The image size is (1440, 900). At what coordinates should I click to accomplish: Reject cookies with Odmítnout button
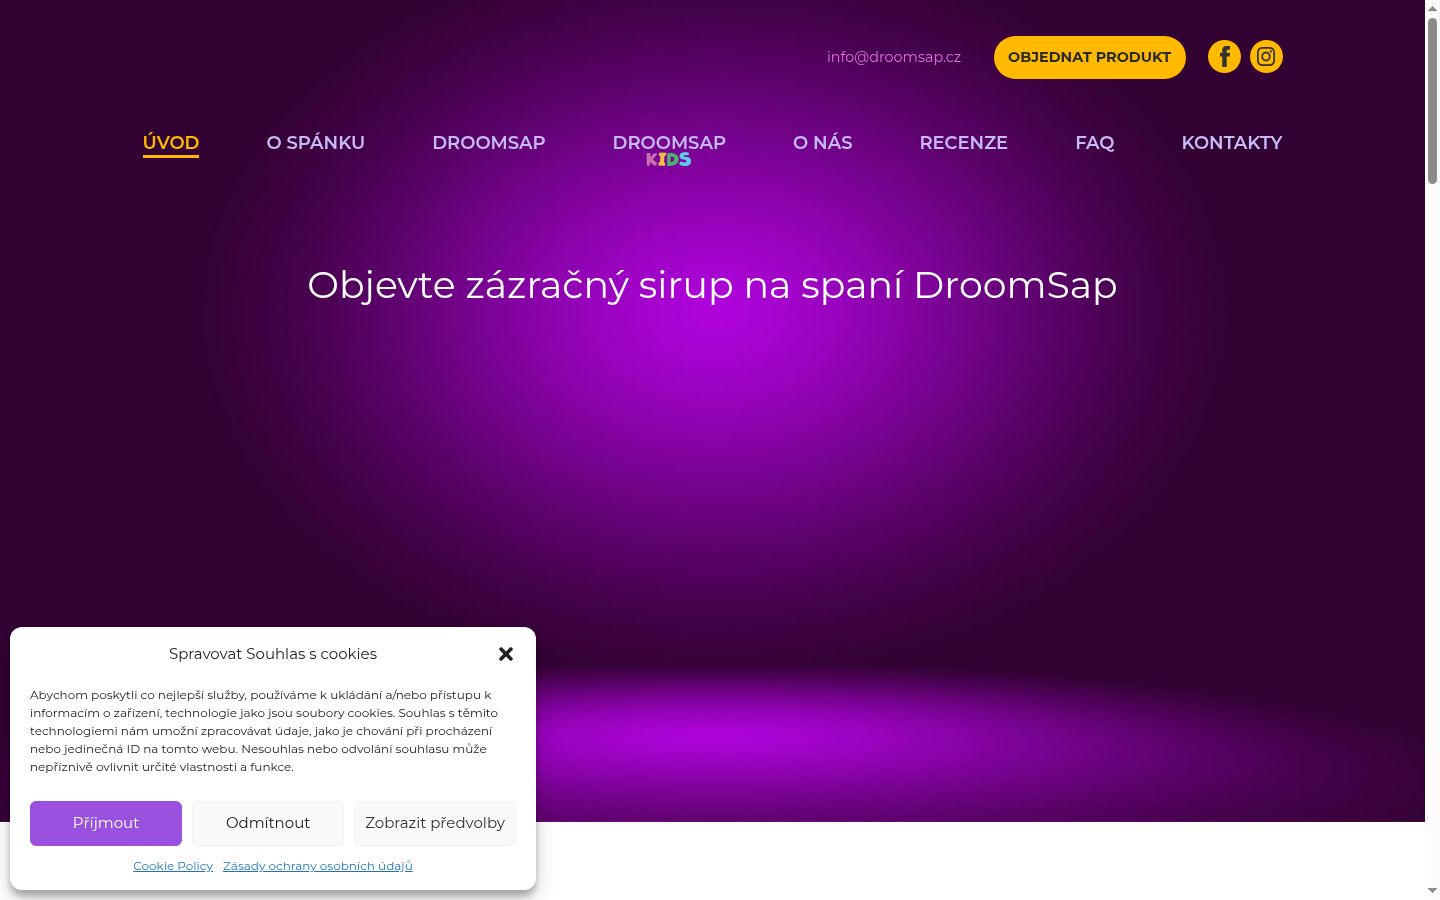[x=268, y=823]
